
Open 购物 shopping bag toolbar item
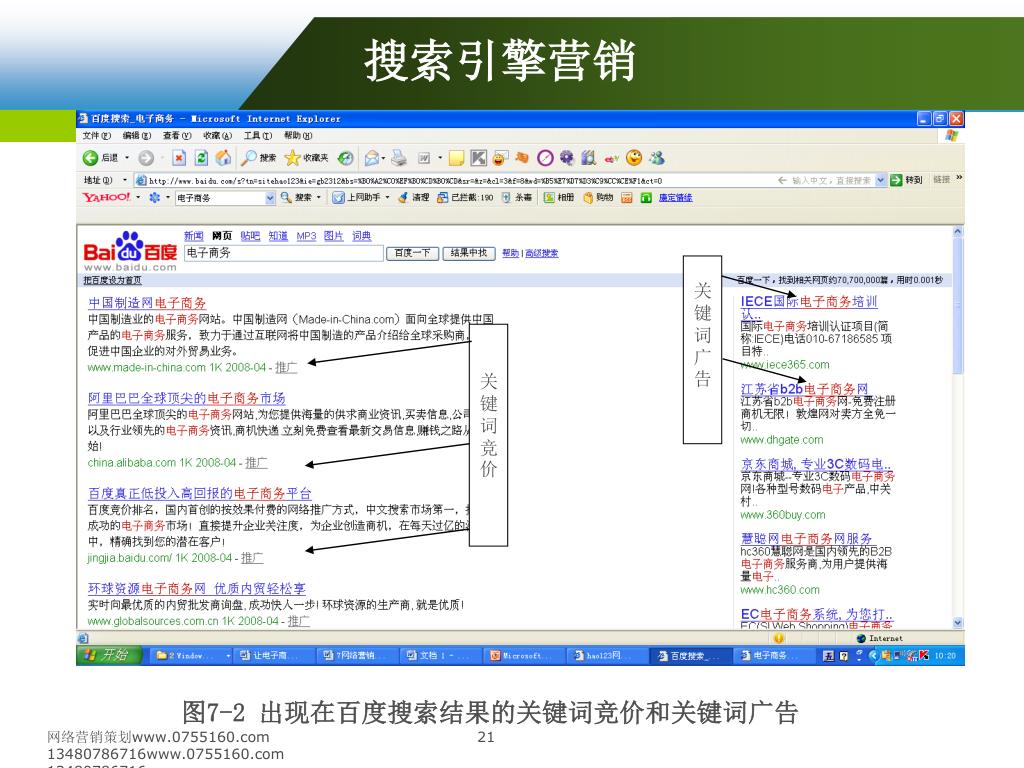coord(598,197)
